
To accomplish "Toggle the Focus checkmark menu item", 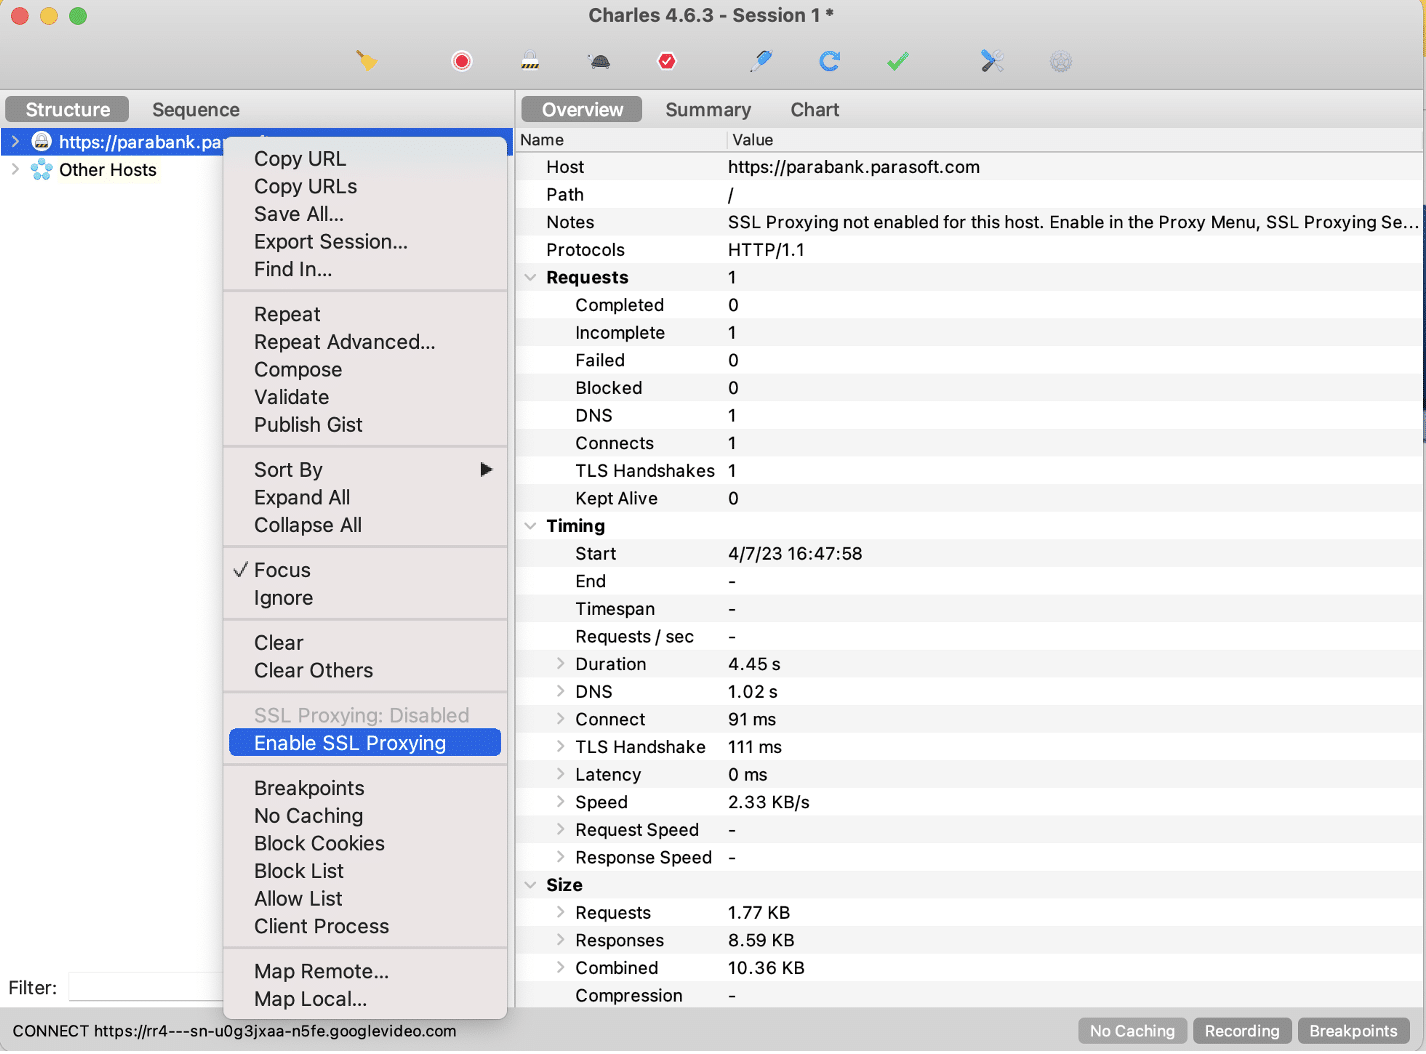I will [x=282, y=570].
